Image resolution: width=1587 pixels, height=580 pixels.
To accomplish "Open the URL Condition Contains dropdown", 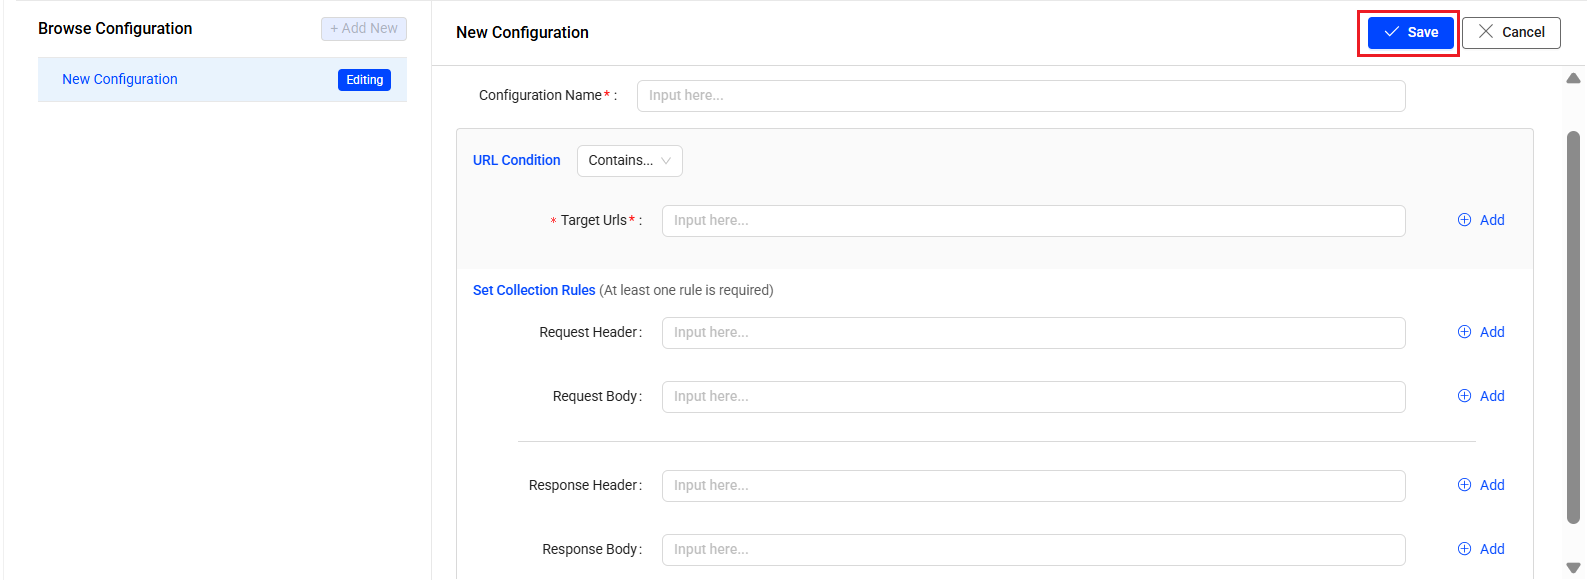I will [629, 161].
